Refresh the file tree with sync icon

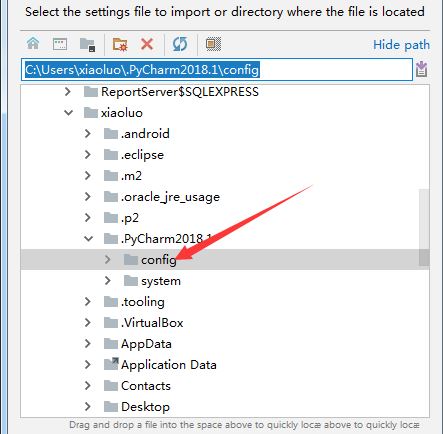180,44
